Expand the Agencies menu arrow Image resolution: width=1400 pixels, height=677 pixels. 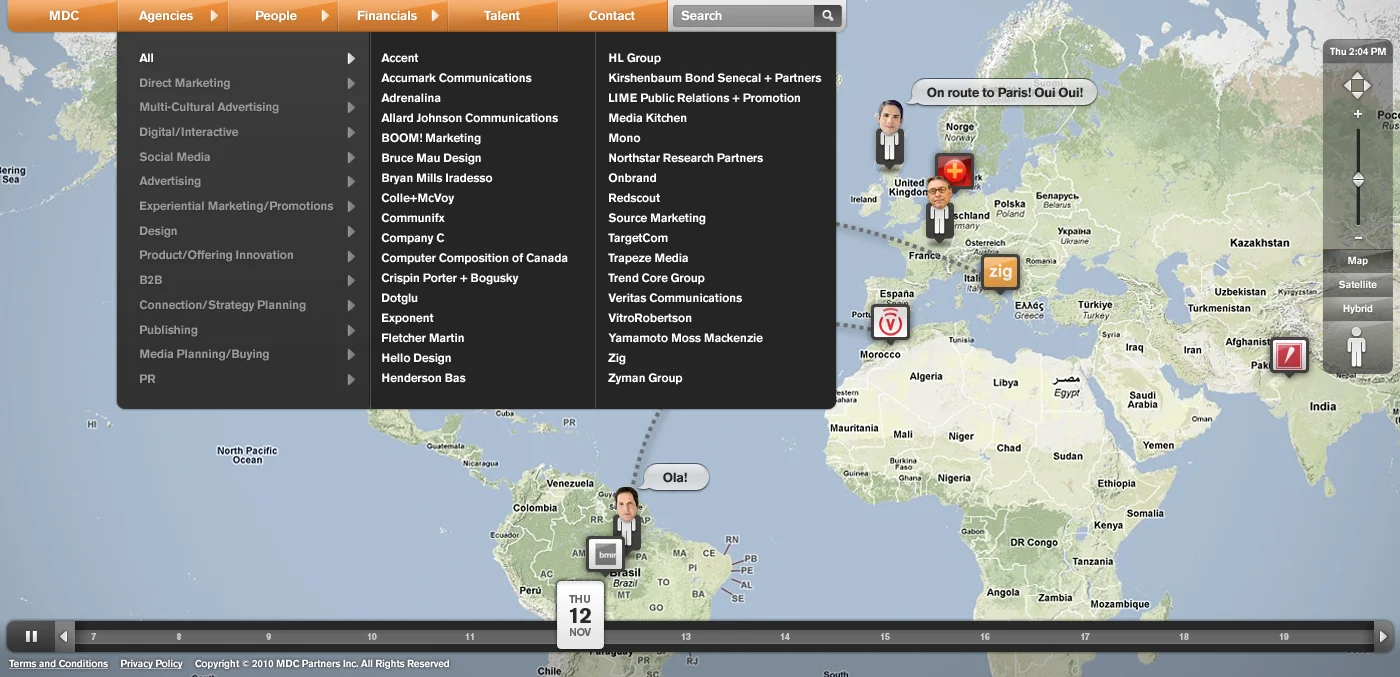(x=214, y=16)
